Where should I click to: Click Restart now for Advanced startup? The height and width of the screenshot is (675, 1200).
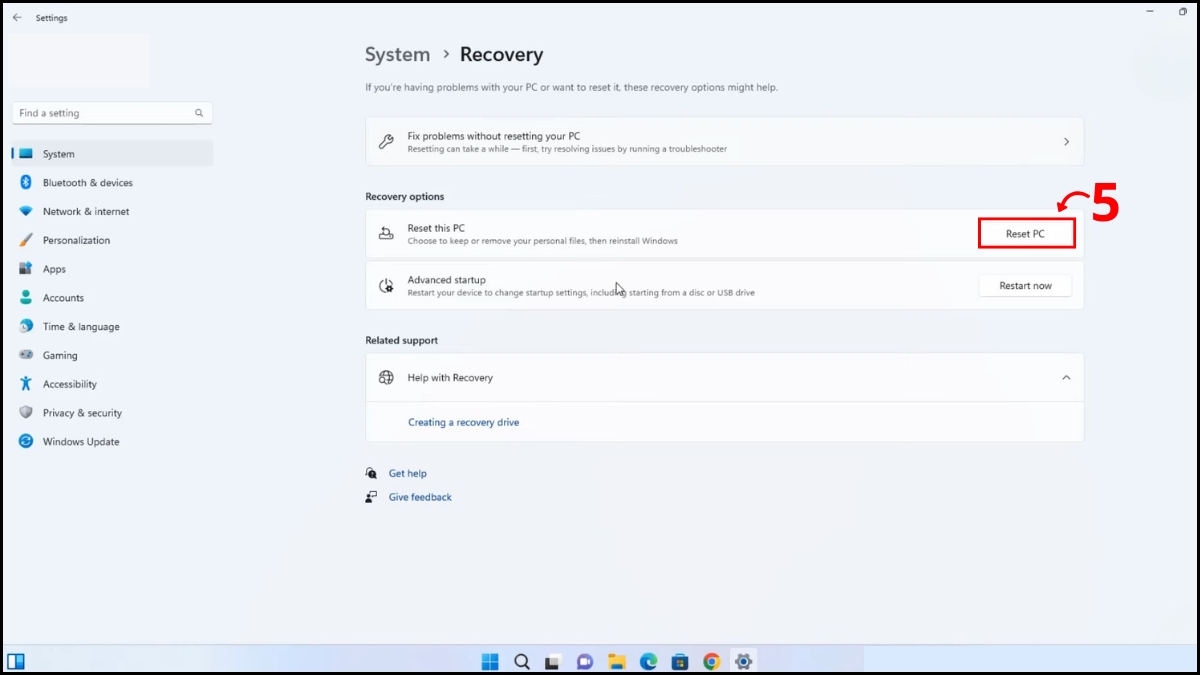point(1025,285)
